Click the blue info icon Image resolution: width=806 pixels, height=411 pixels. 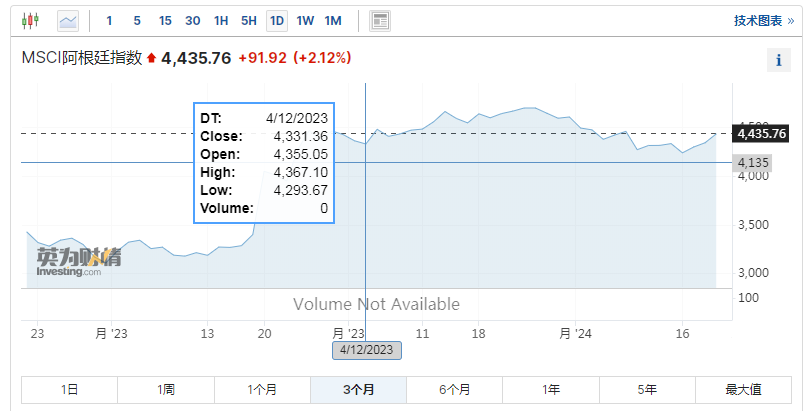point(779,60)
